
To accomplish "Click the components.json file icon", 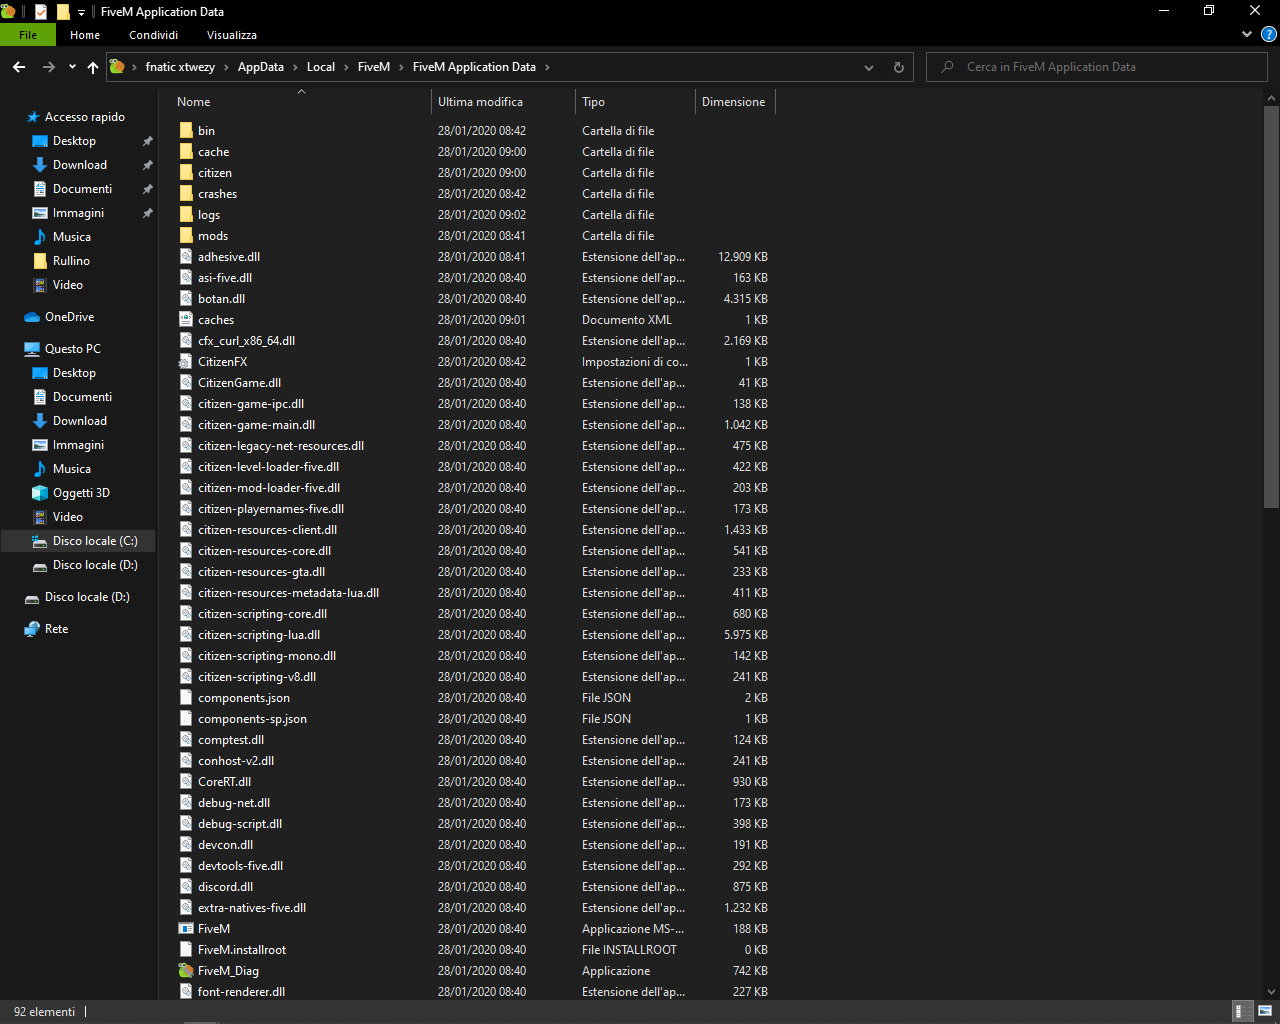I will [x=186, y=698].
